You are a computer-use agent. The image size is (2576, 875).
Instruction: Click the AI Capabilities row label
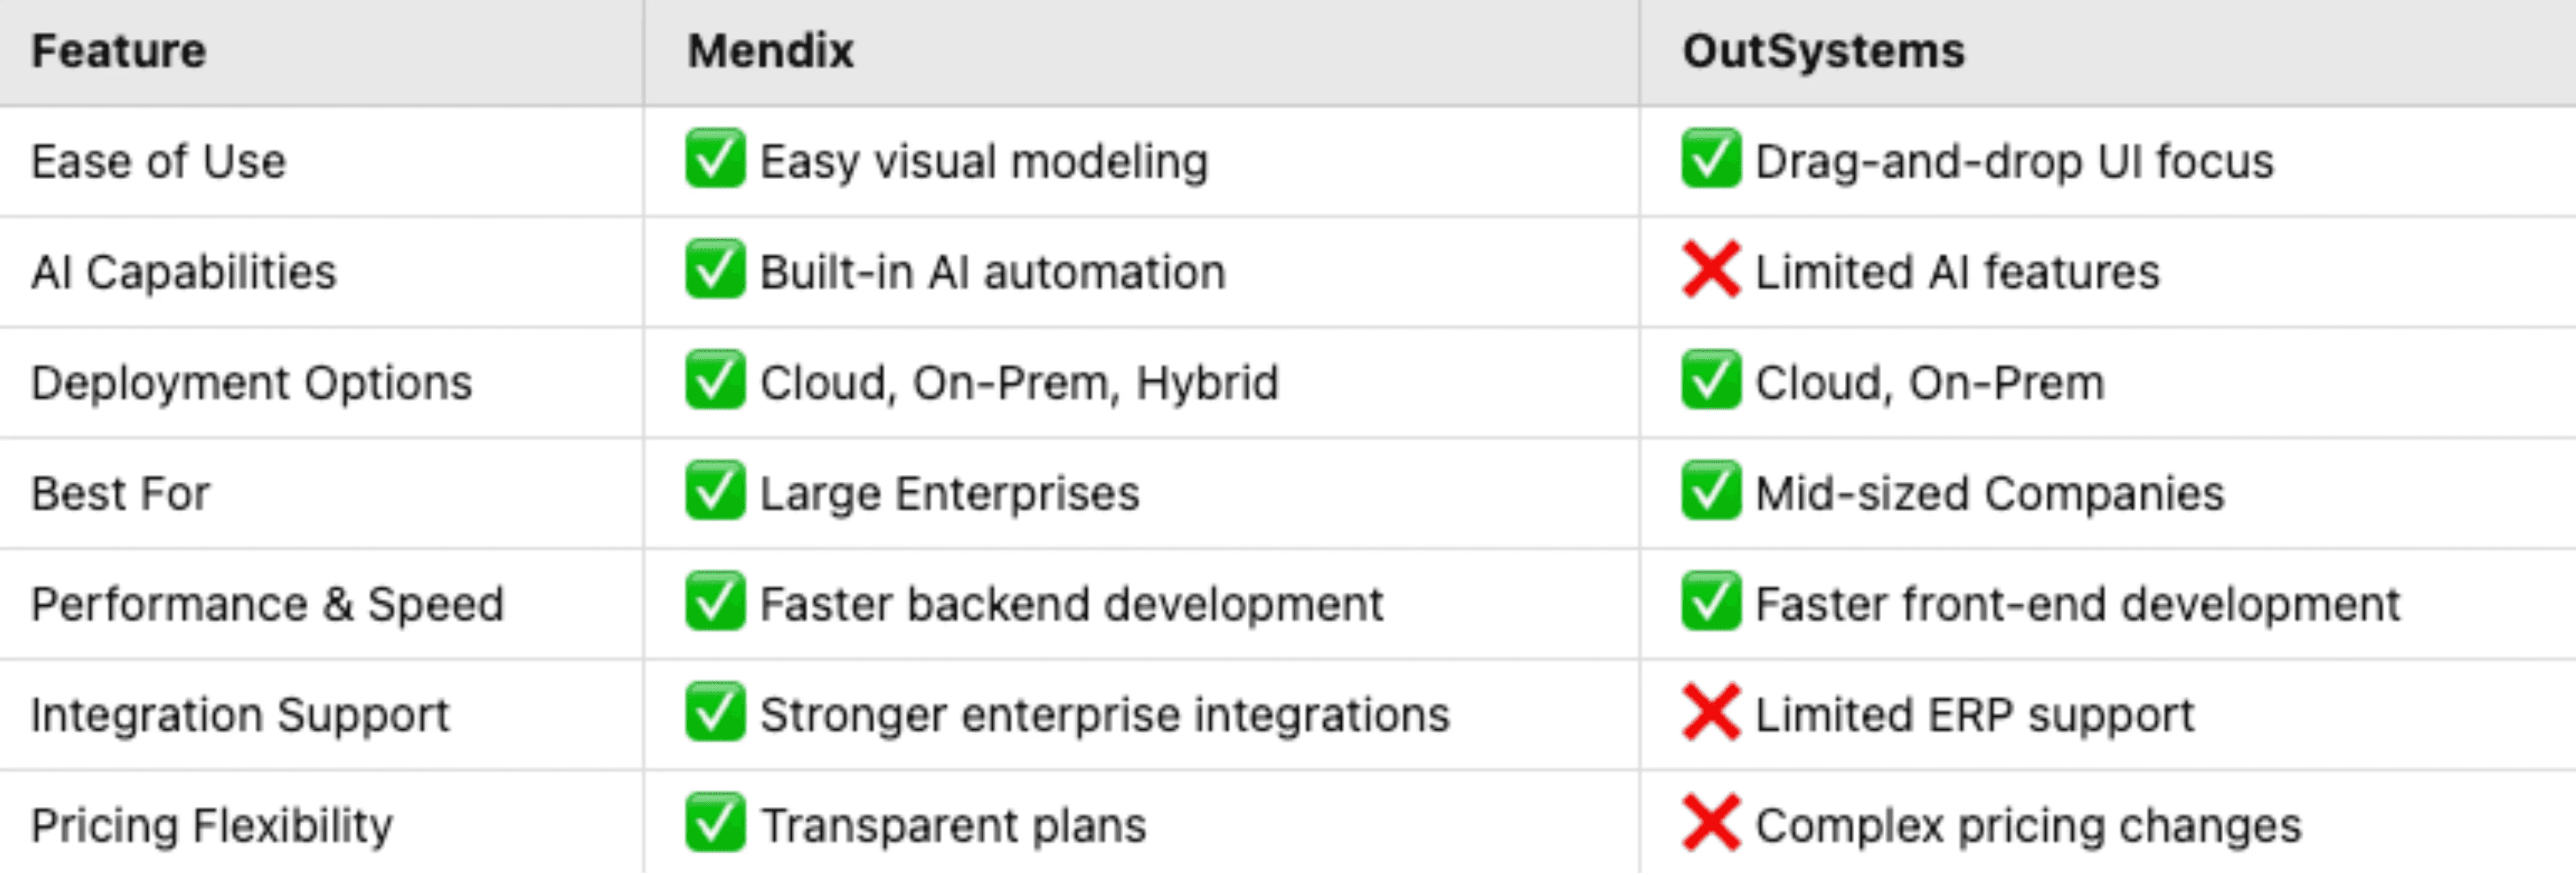click(x=184, y=272)
